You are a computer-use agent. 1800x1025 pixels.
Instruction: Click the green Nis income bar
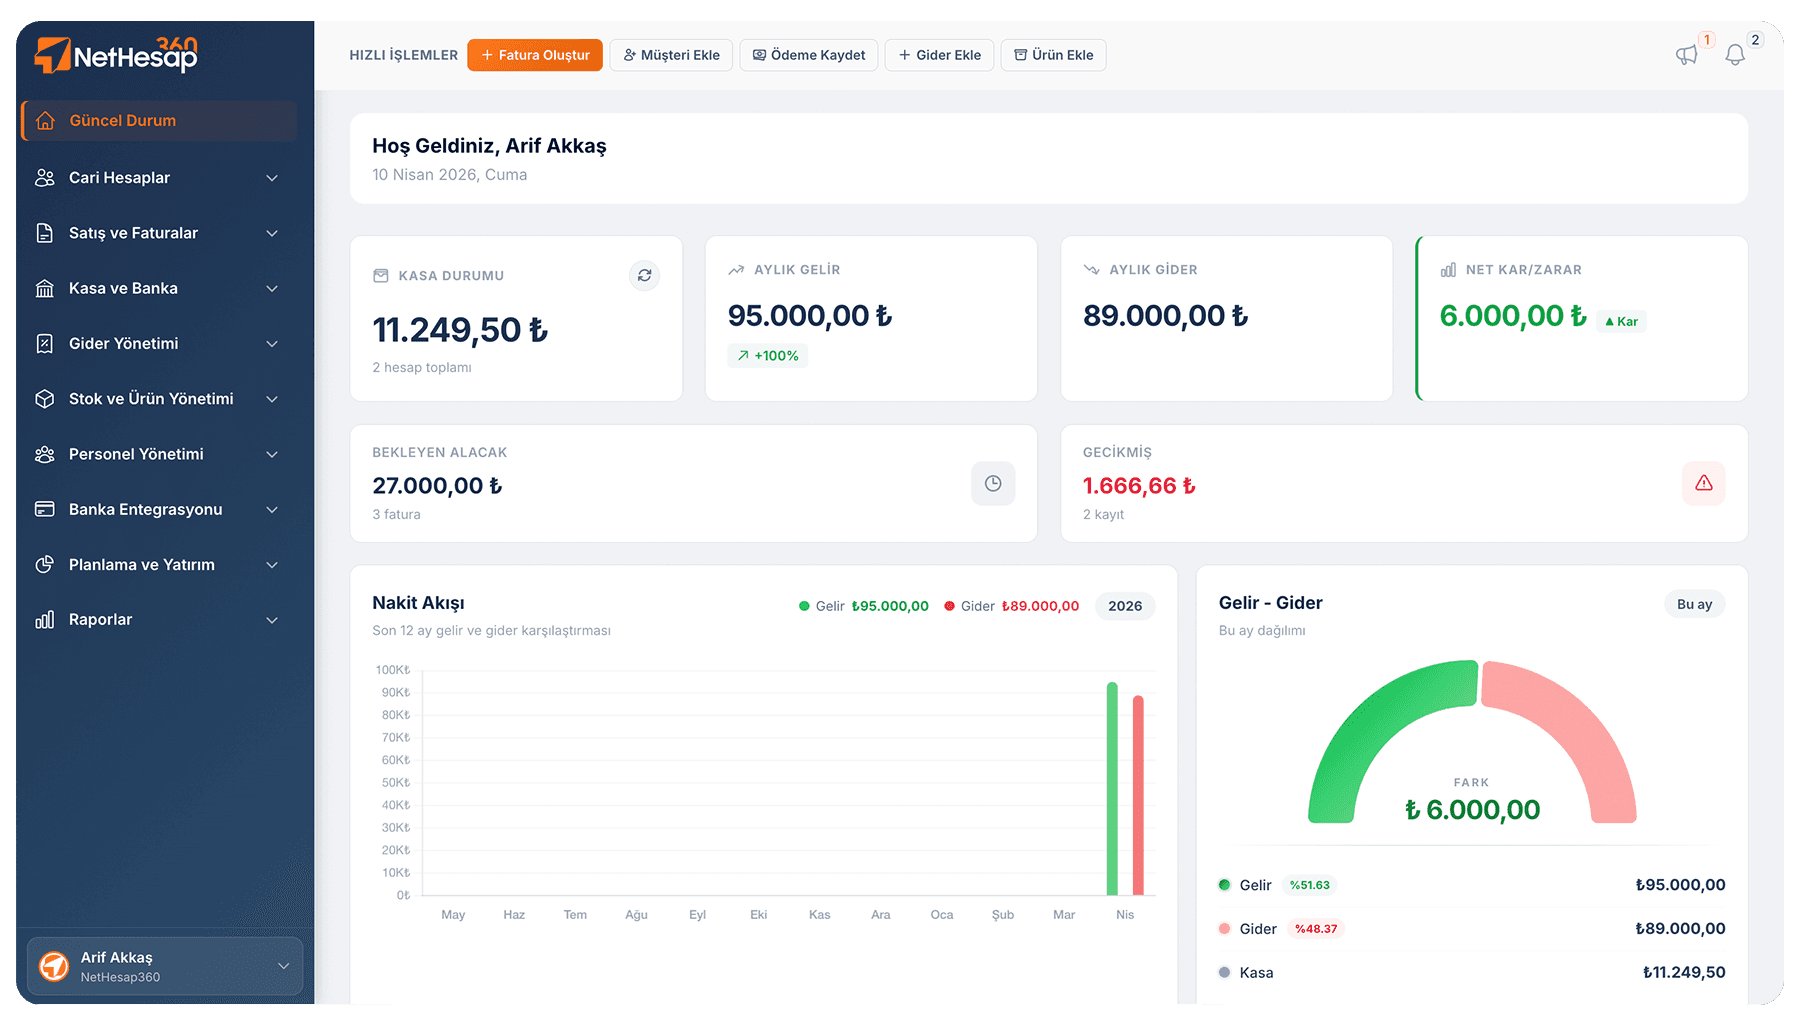point(1112,789)
